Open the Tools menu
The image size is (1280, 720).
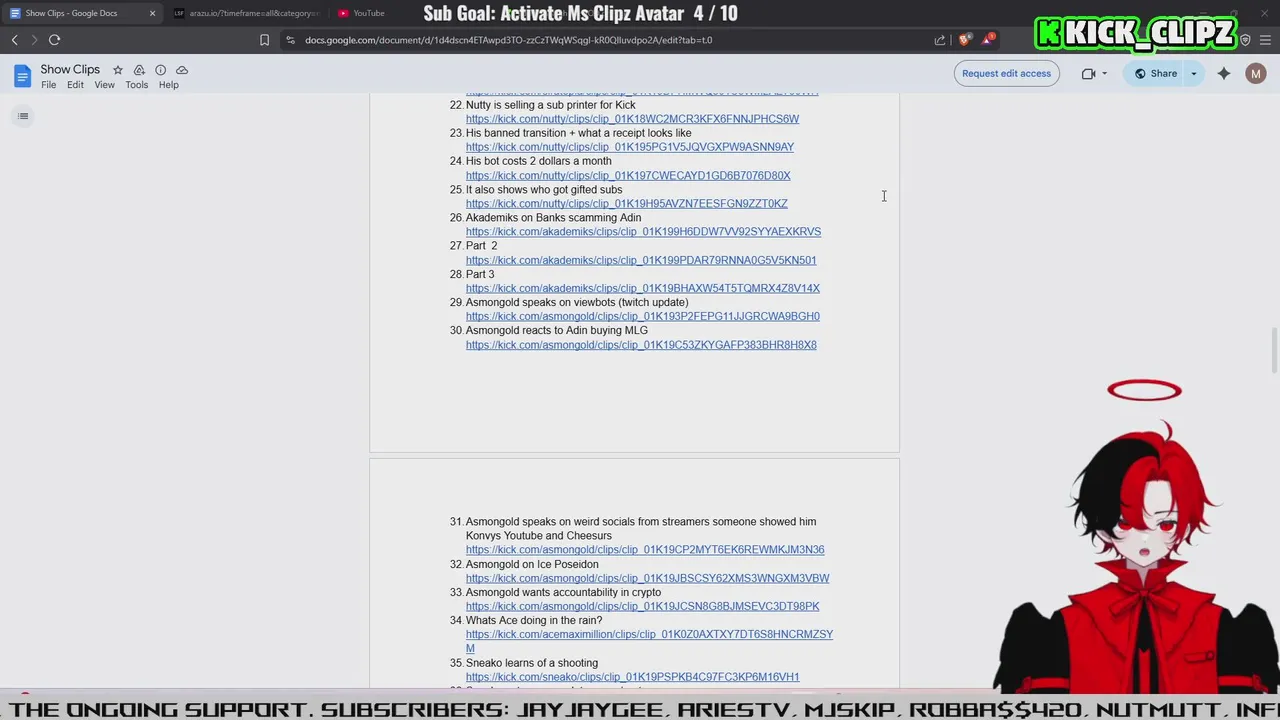(x=137, y=85)
